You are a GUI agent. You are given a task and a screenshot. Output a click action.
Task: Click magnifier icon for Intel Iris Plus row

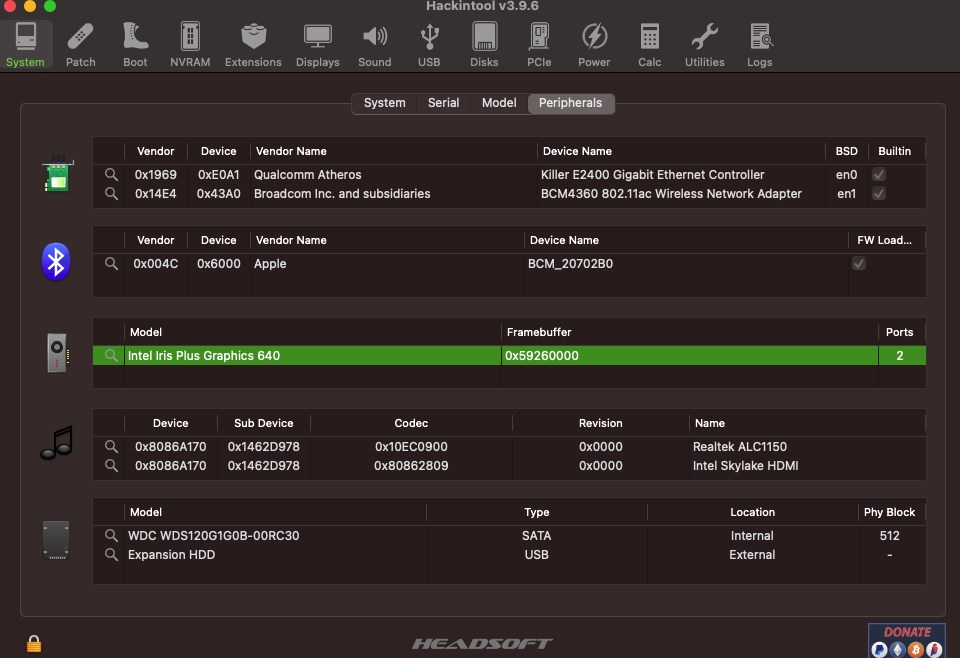111,356
